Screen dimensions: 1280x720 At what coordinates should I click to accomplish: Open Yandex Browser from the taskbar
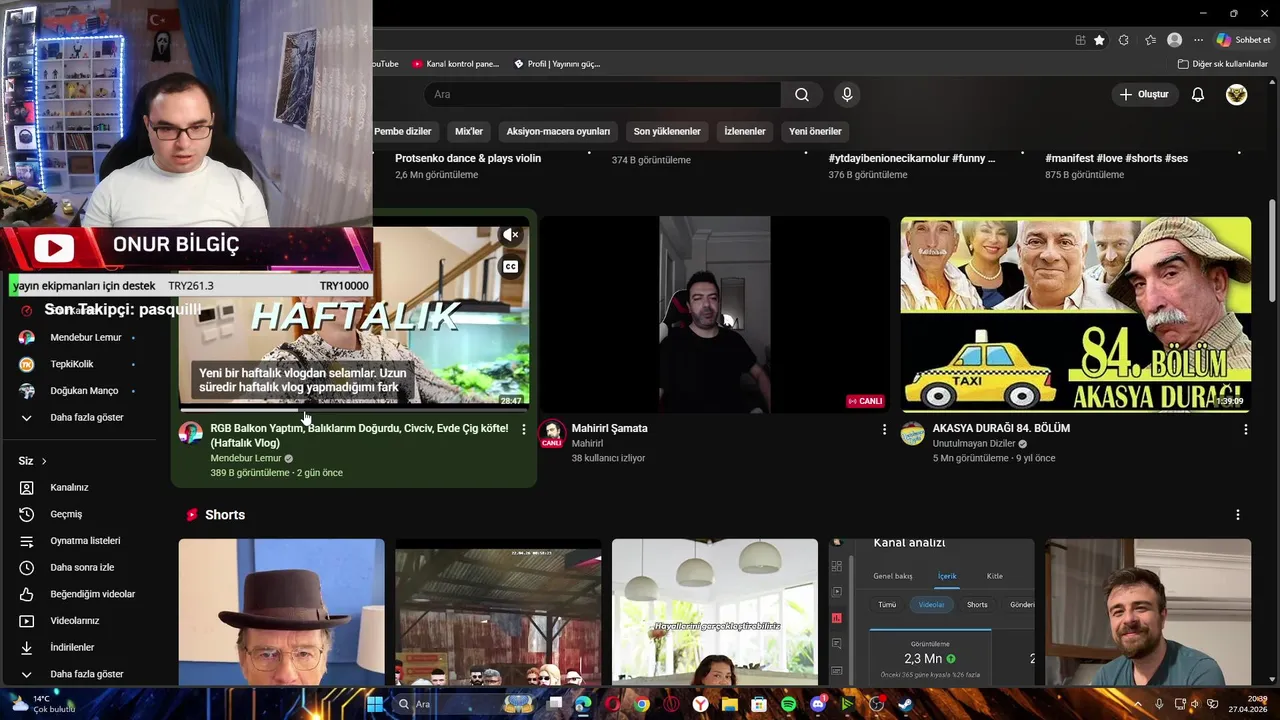pos(701,704)
